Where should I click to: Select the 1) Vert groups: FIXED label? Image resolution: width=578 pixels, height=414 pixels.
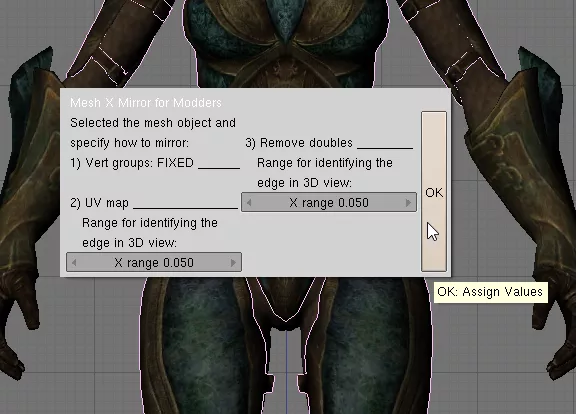tap(132, 163)
